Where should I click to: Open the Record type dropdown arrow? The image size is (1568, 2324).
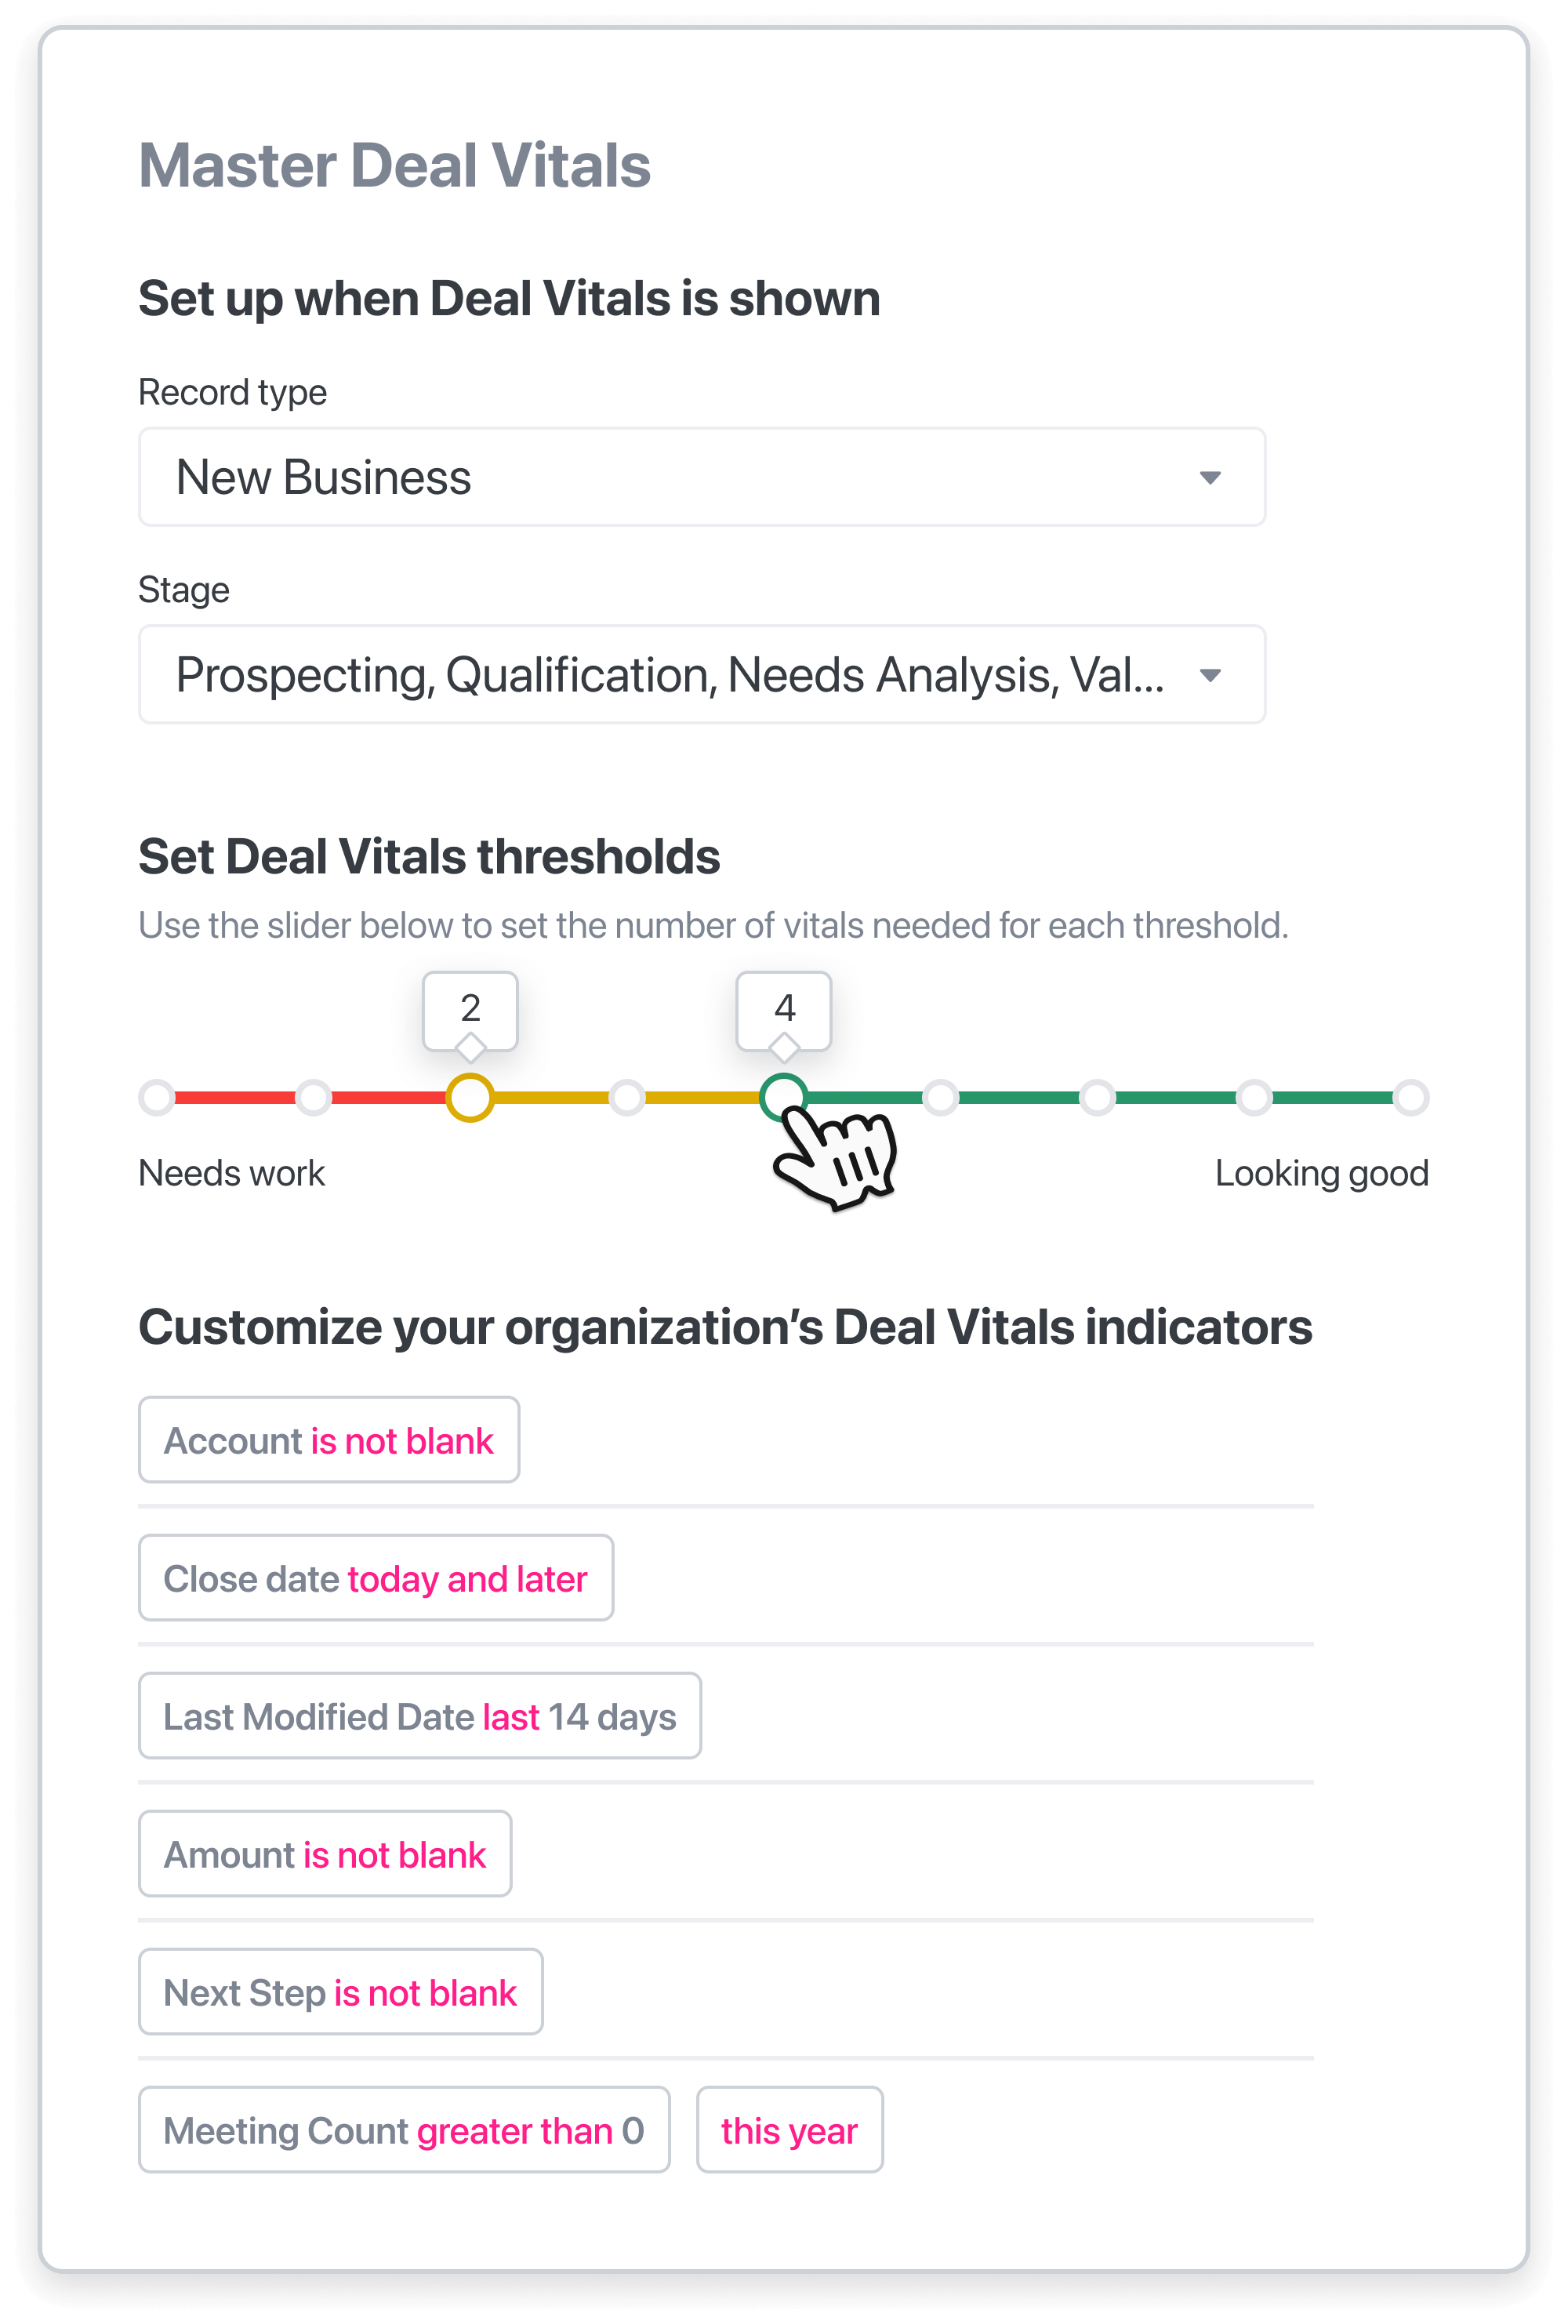(x=1210, y=478)
